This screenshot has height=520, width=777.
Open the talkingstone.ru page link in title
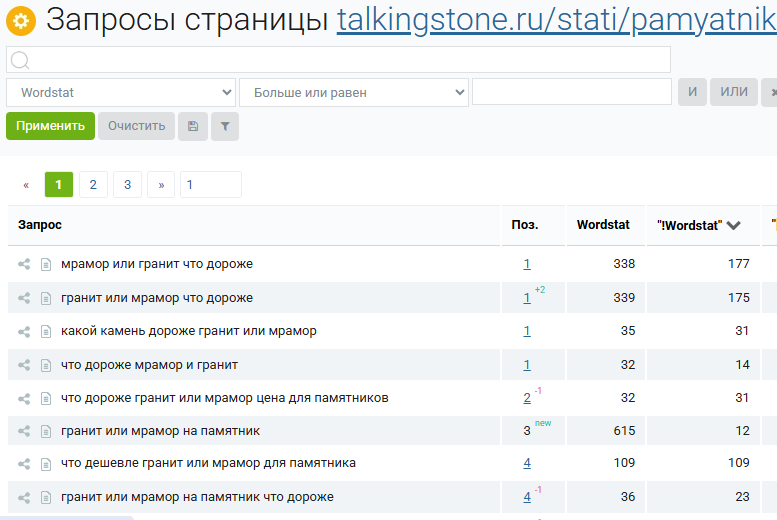(x=556, y=20)
